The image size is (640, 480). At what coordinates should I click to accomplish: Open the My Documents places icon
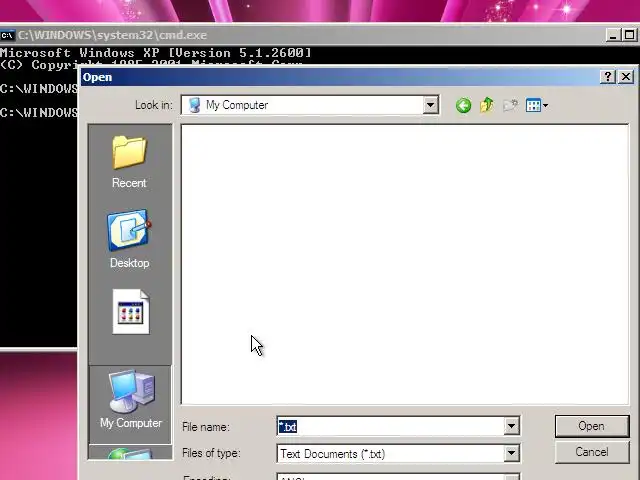(130, 312)
